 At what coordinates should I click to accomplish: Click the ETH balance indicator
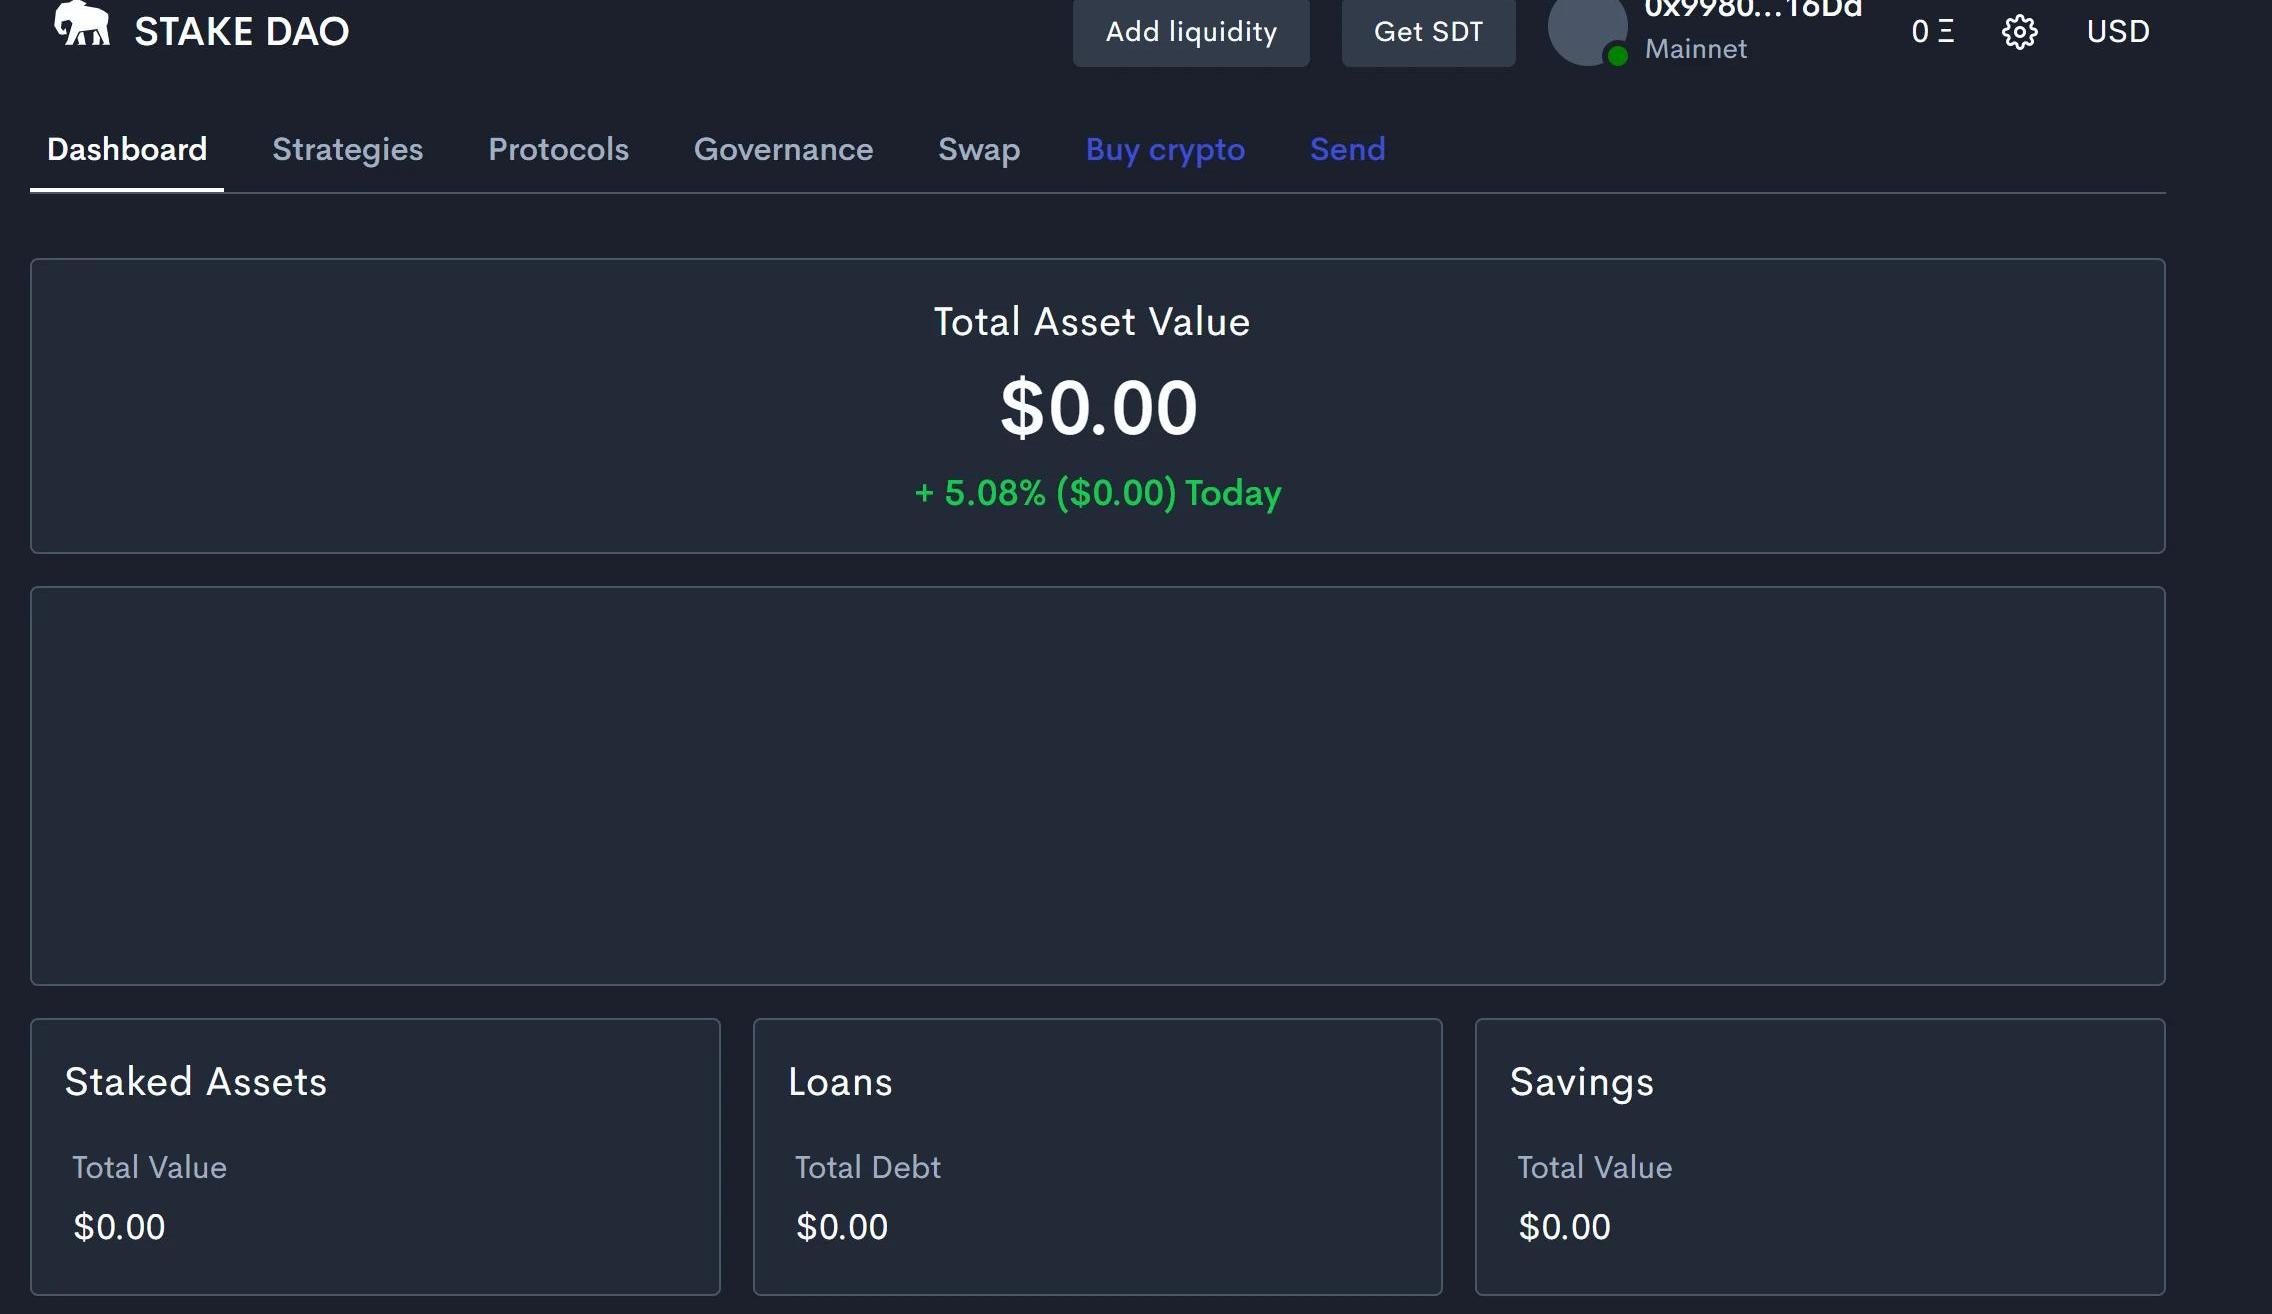[x=1932, y=32]
